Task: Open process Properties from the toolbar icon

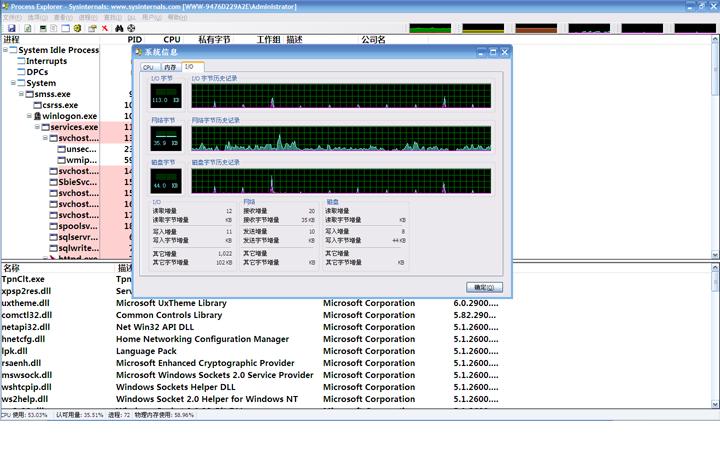Action: pos(92,28)
